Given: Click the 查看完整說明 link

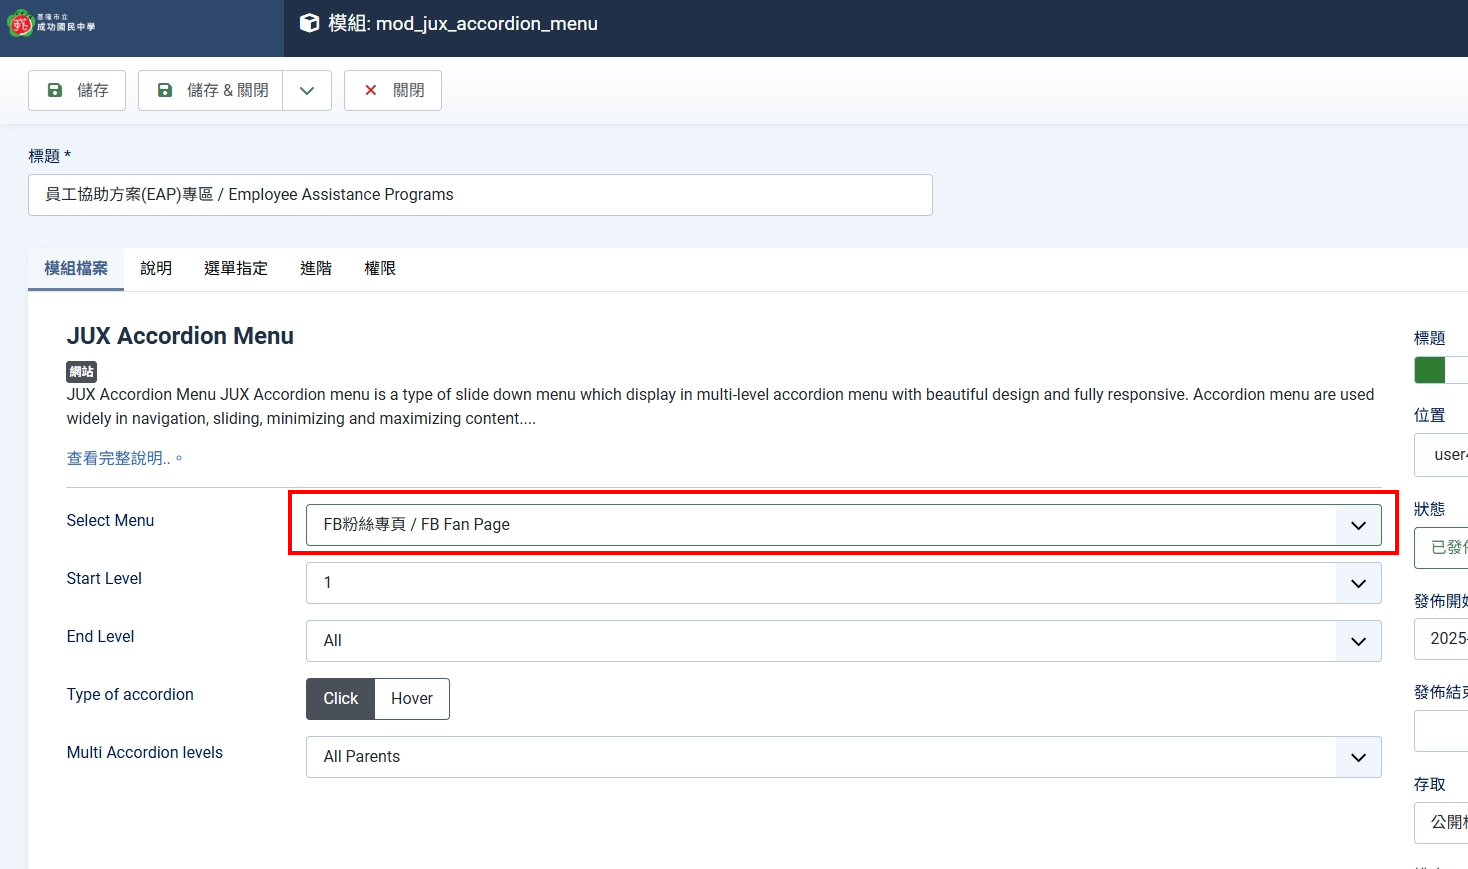Looking at the screenshot, I should (119, 458).
